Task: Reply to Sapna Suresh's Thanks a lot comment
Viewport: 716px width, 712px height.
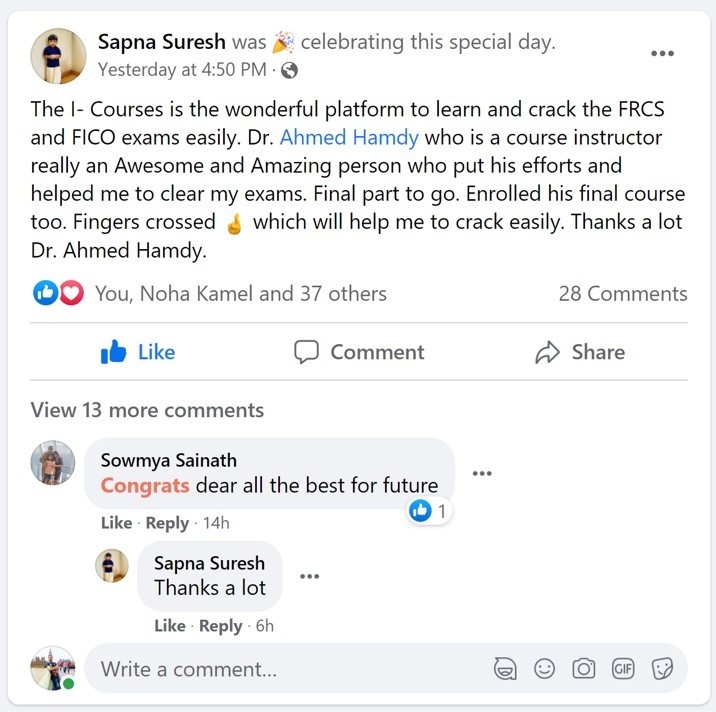Action: point(220,626)
